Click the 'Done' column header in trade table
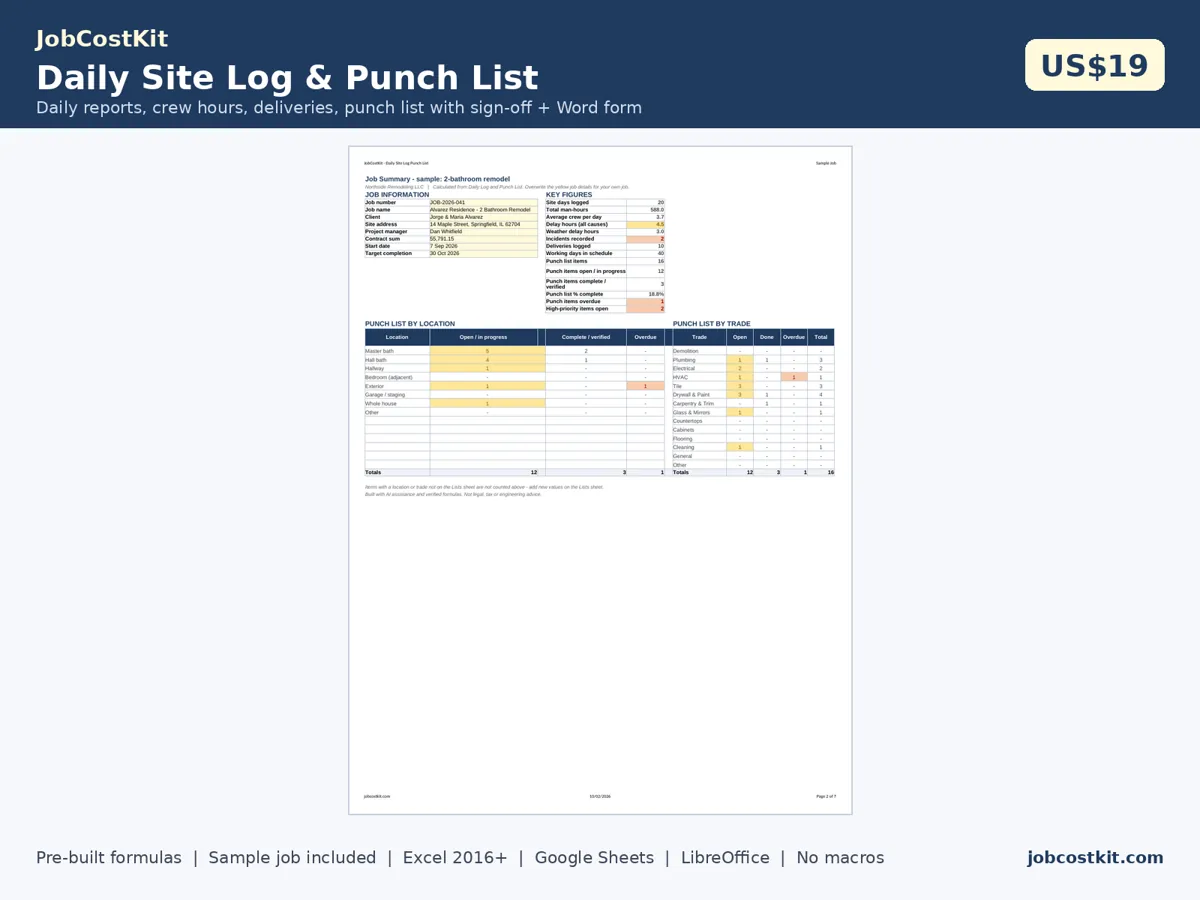 pyautogui.click(x=767, y=337)
